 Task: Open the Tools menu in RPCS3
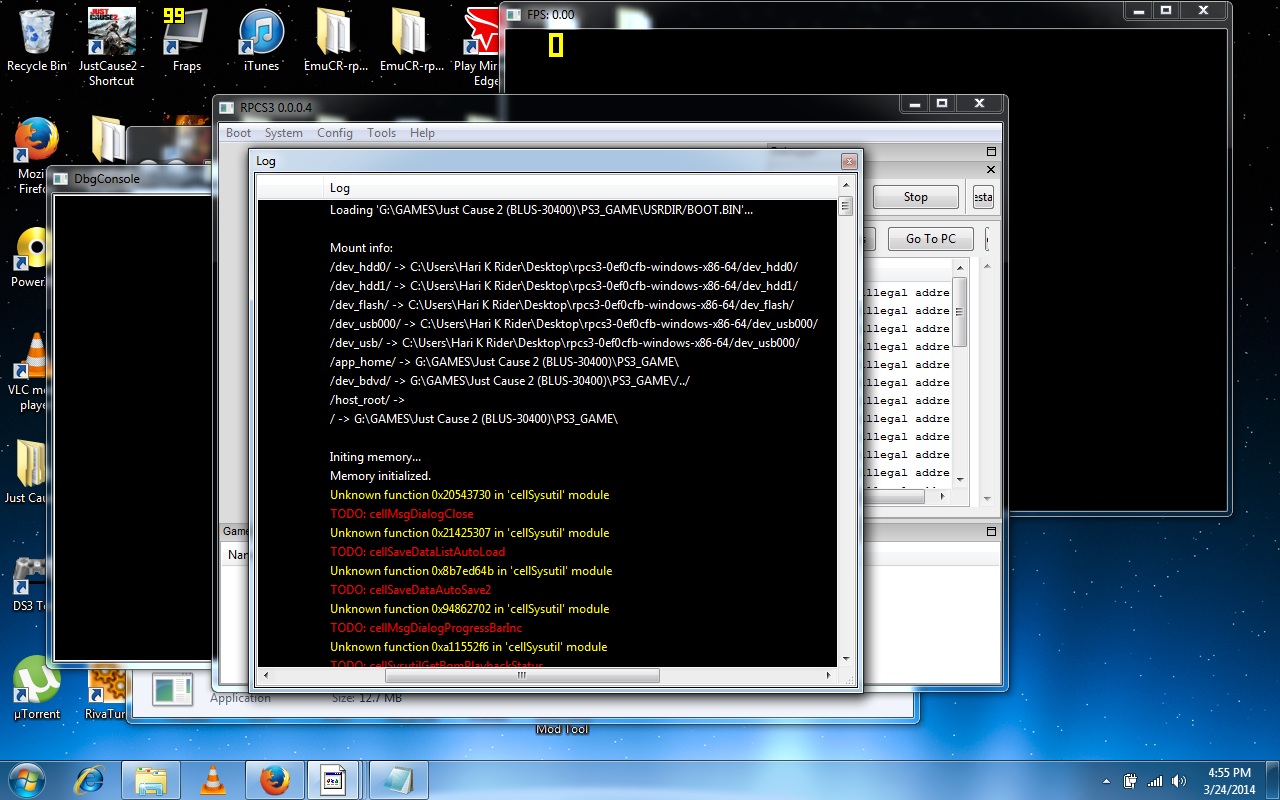click(381, 133)
